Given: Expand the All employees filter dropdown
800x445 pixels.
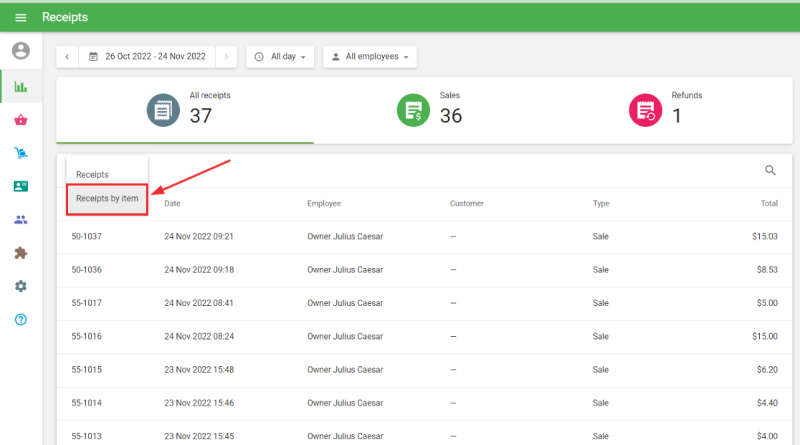Looking at the screenshot, I should (369, 57).
